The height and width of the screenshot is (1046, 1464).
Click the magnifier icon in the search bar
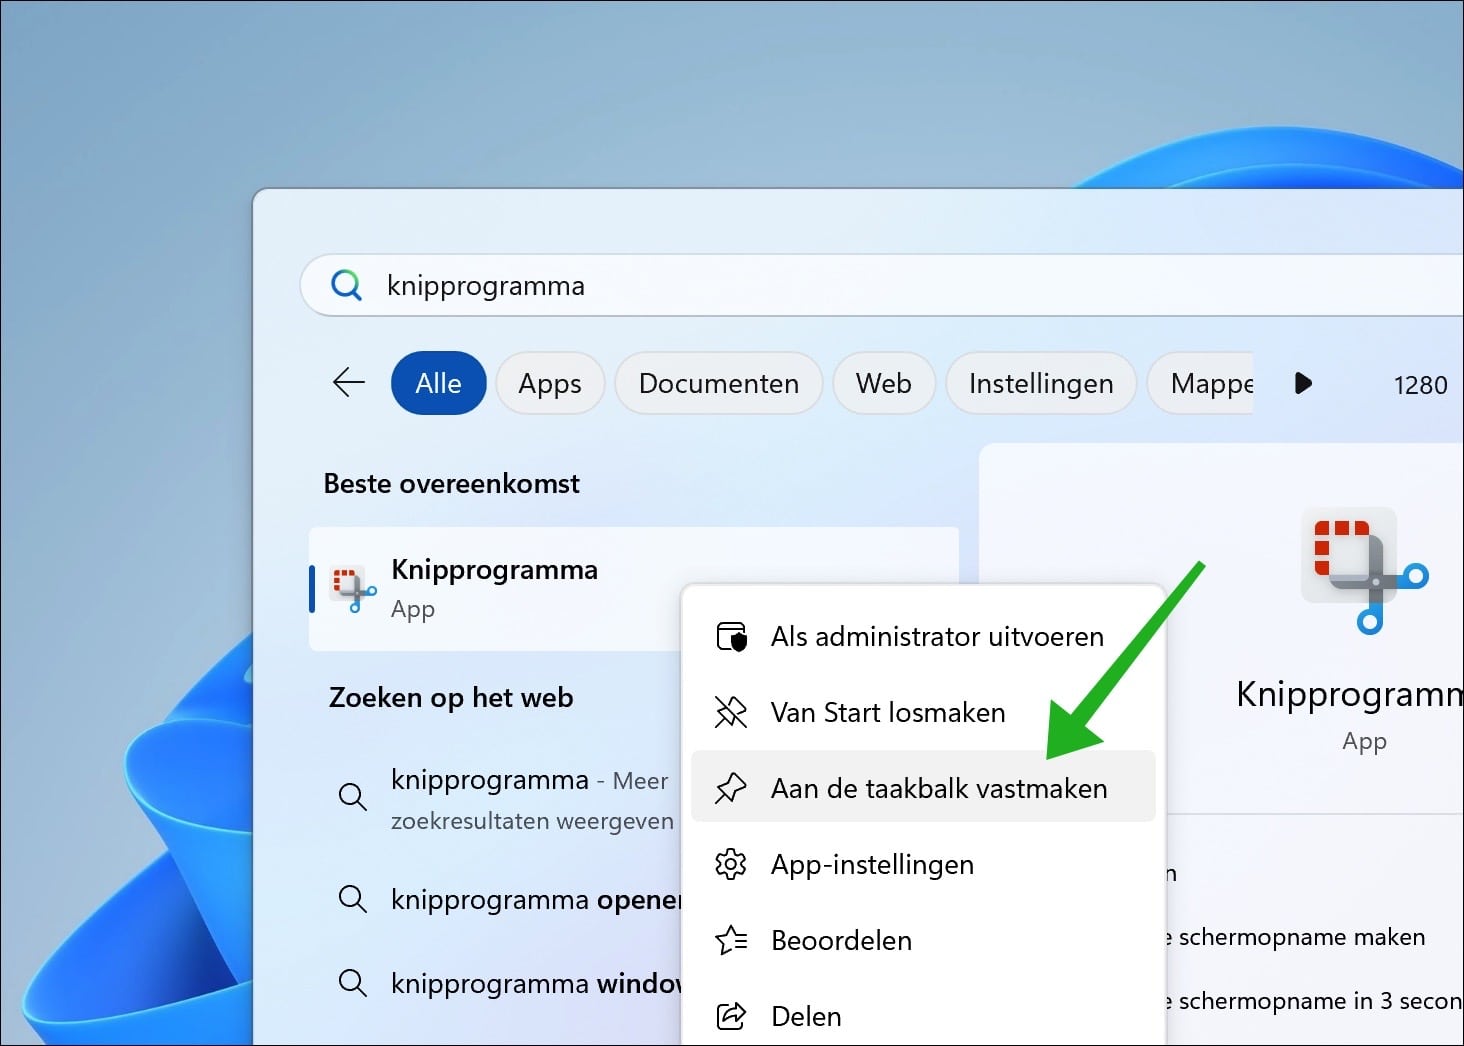[x=345, y=285]
